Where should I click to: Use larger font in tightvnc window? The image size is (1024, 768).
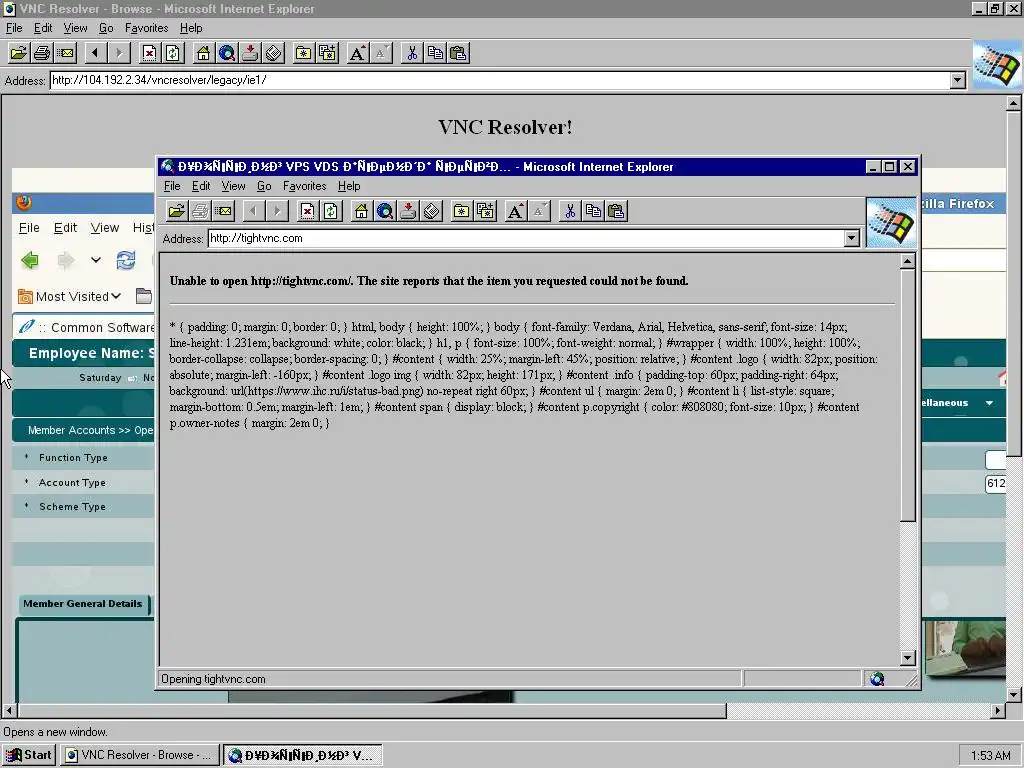click(x=515, y=211)
